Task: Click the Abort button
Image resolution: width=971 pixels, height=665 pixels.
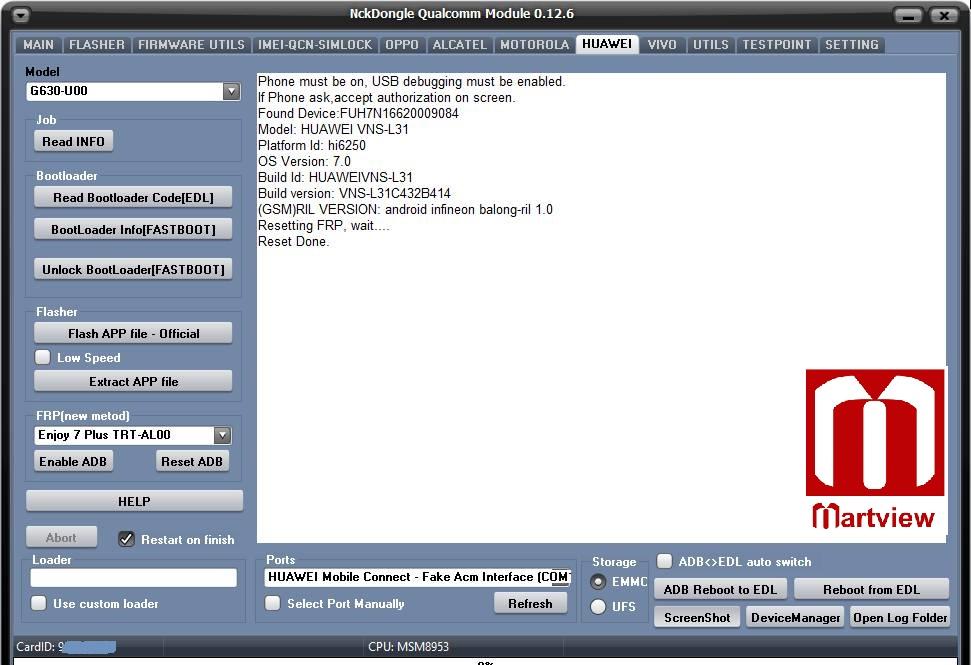Action: [x=61, y=537]
